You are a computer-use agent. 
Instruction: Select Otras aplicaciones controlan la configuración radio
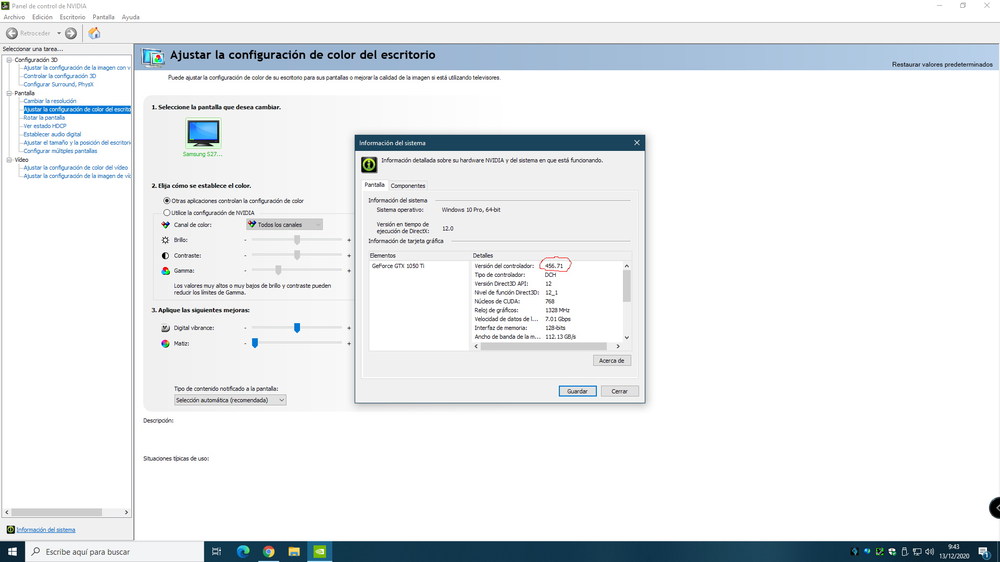pos(166,201)
